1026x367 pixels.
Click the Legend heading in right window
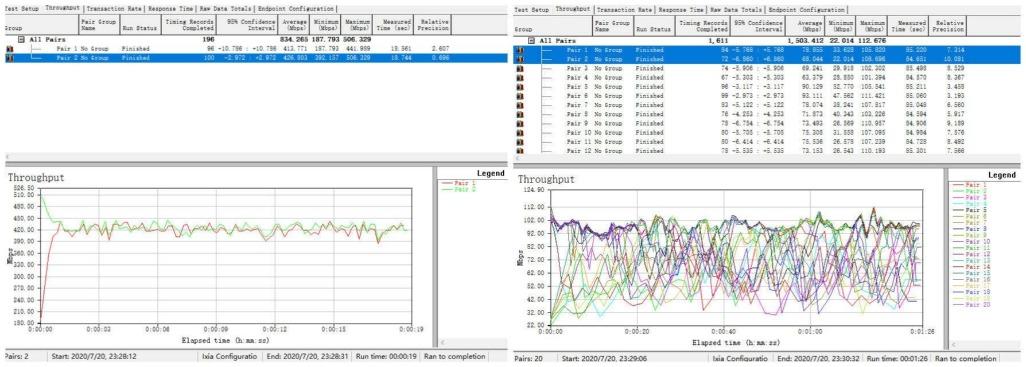(1001, 175)
